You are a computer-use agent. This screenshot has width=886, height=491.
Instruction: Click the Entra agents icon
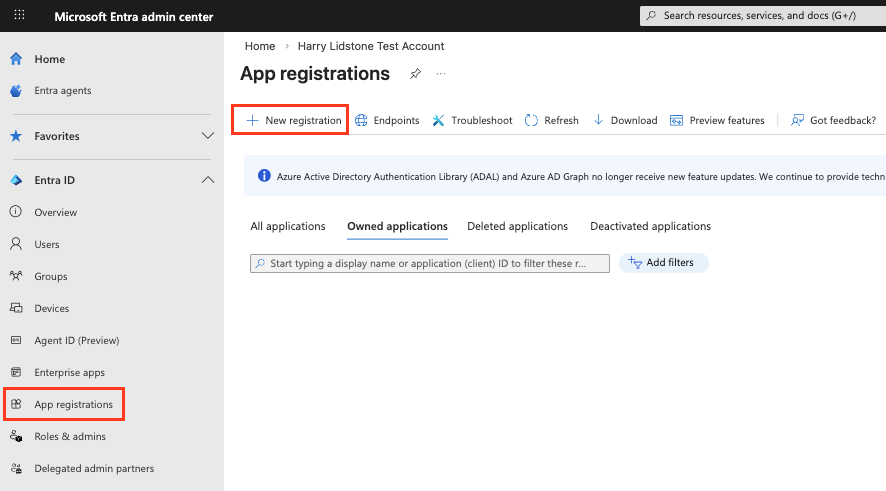tap(16, 90)
